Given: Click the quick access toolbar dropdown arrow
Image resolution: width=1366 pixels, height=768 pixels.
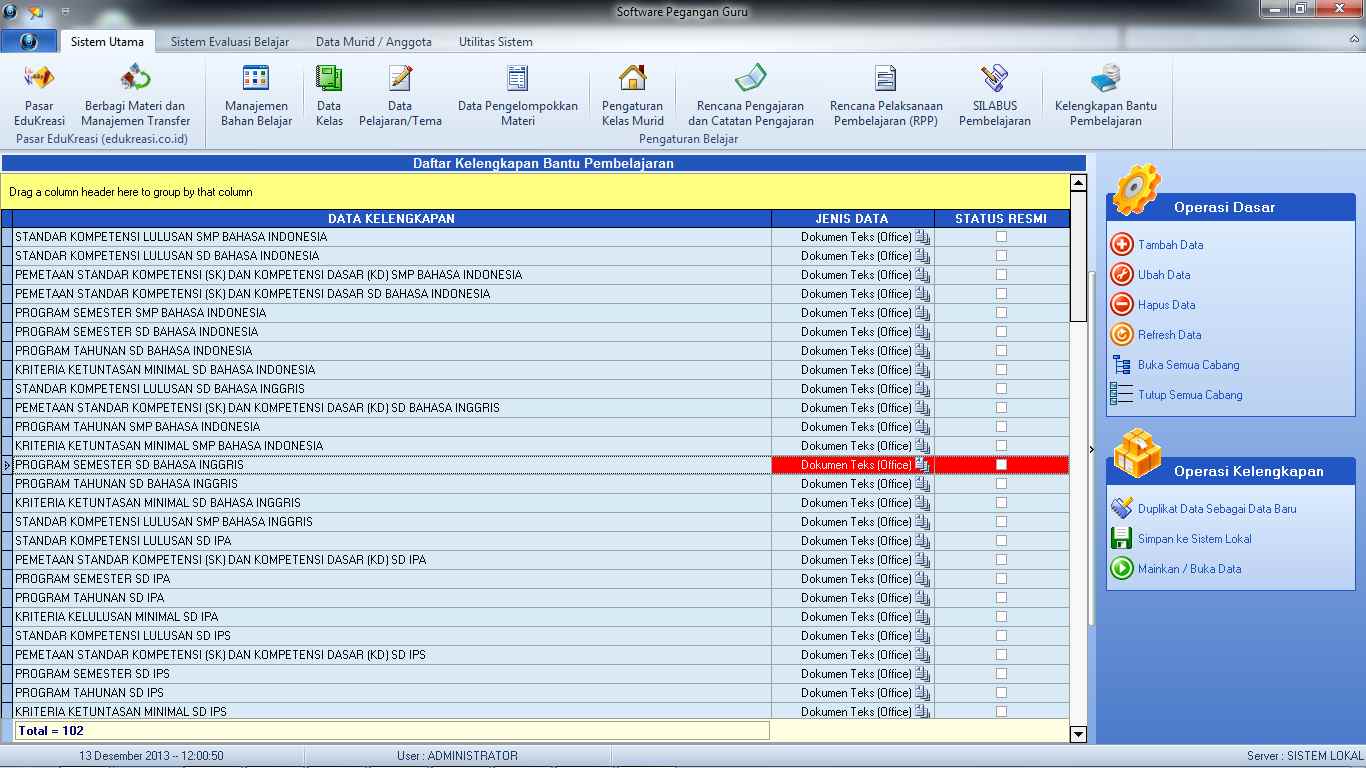Looking at the screenshot, I should pos(65,12).
